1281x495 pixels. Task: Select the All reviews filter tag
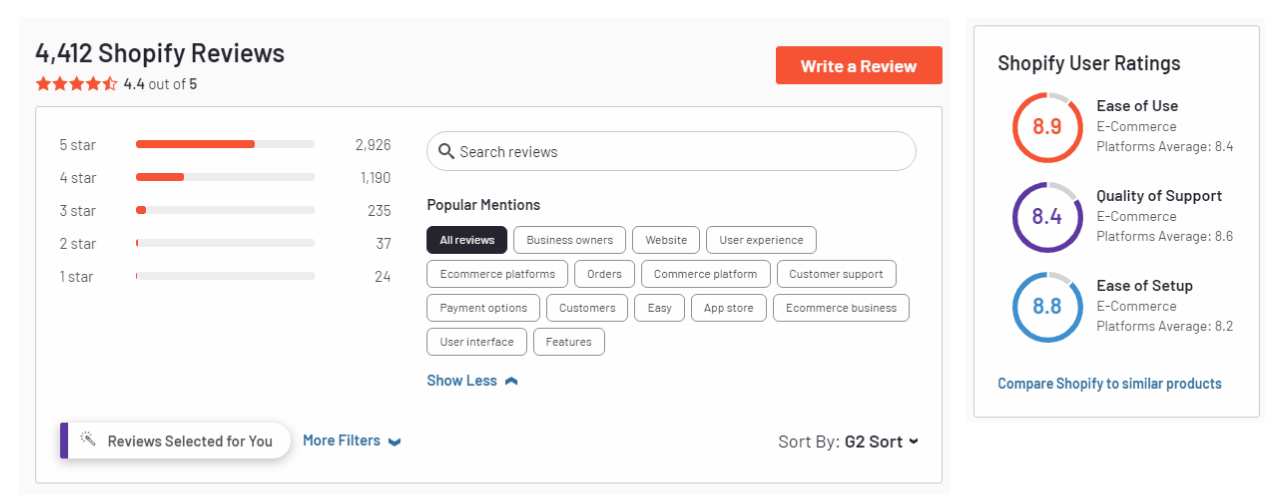(467, 240)
